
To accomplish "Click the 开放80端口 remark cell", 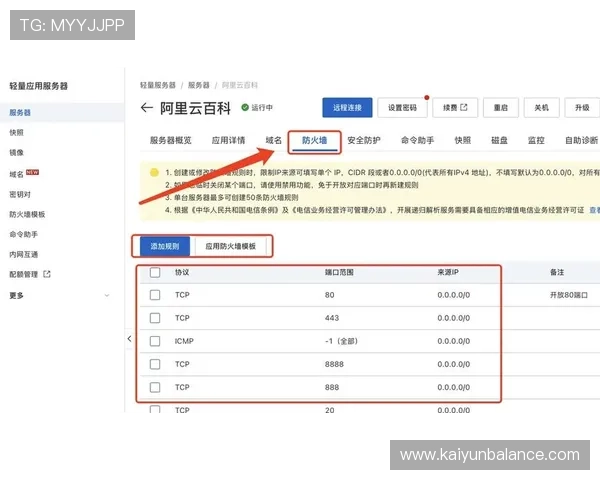I will point(569,295).
